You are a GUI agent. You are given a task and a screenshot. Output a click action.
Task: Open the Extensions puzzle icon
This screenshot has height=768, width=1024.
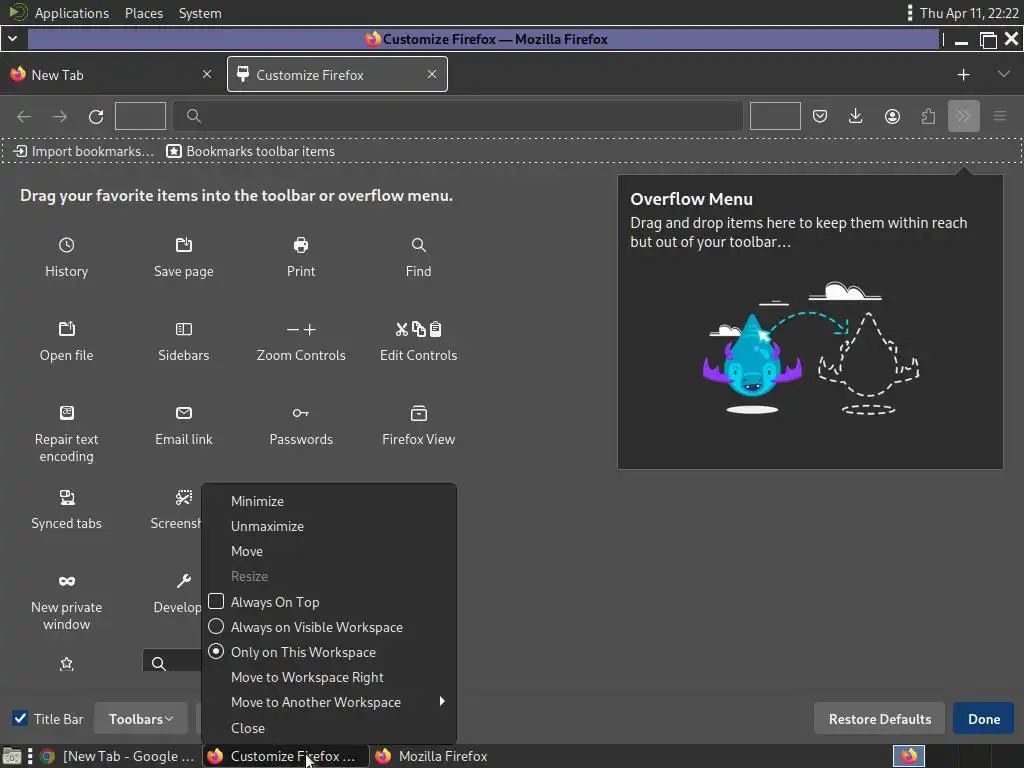point(928,116)
